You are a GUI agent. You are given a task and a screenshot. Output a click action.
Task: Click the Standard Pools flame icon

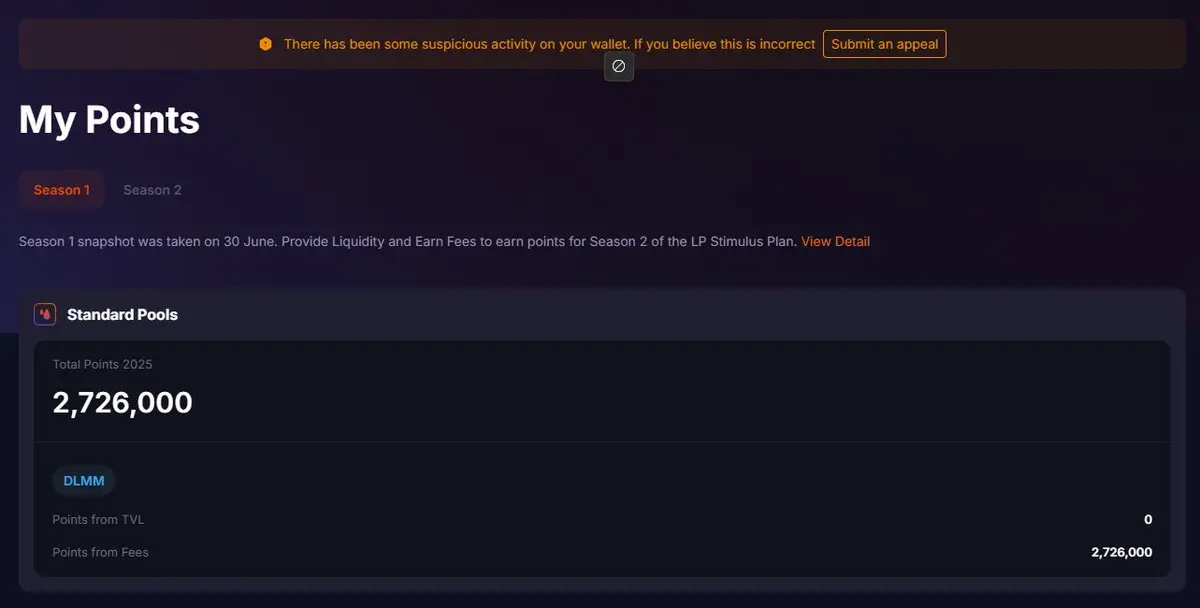(45, 314)
